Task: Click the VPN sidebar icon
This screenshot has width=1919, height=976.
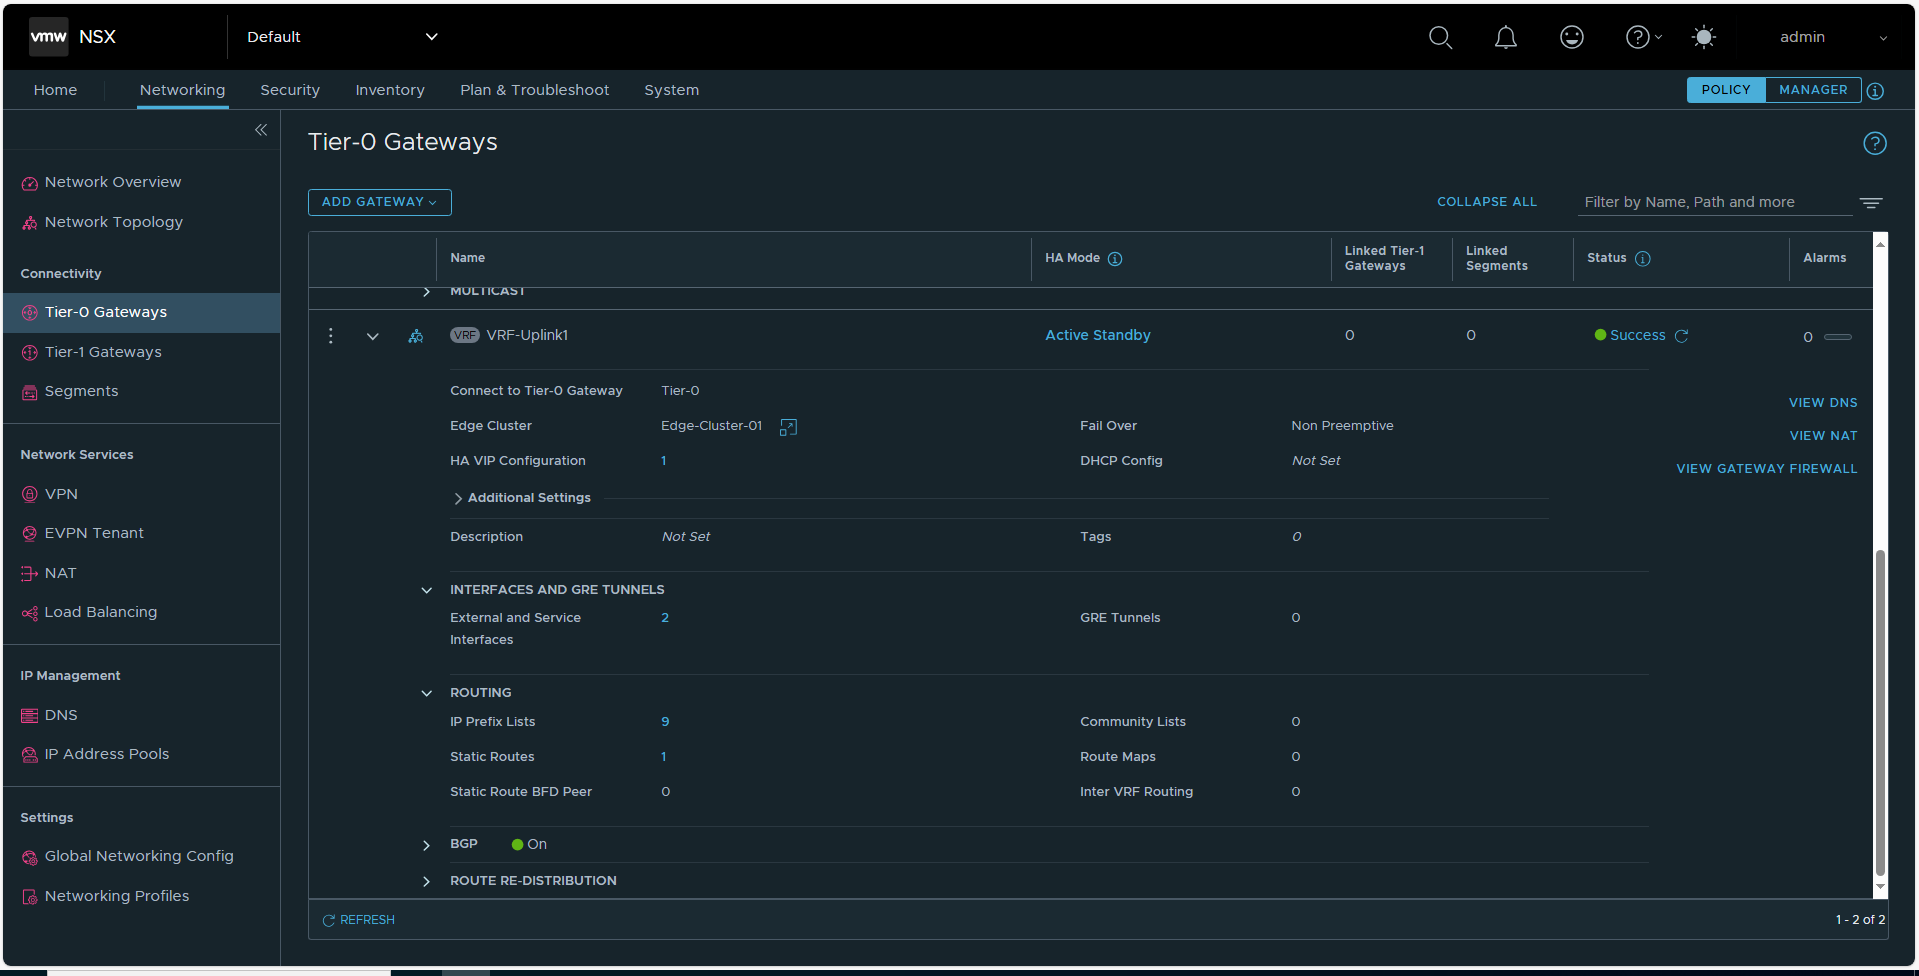Action: click(30, 494)
